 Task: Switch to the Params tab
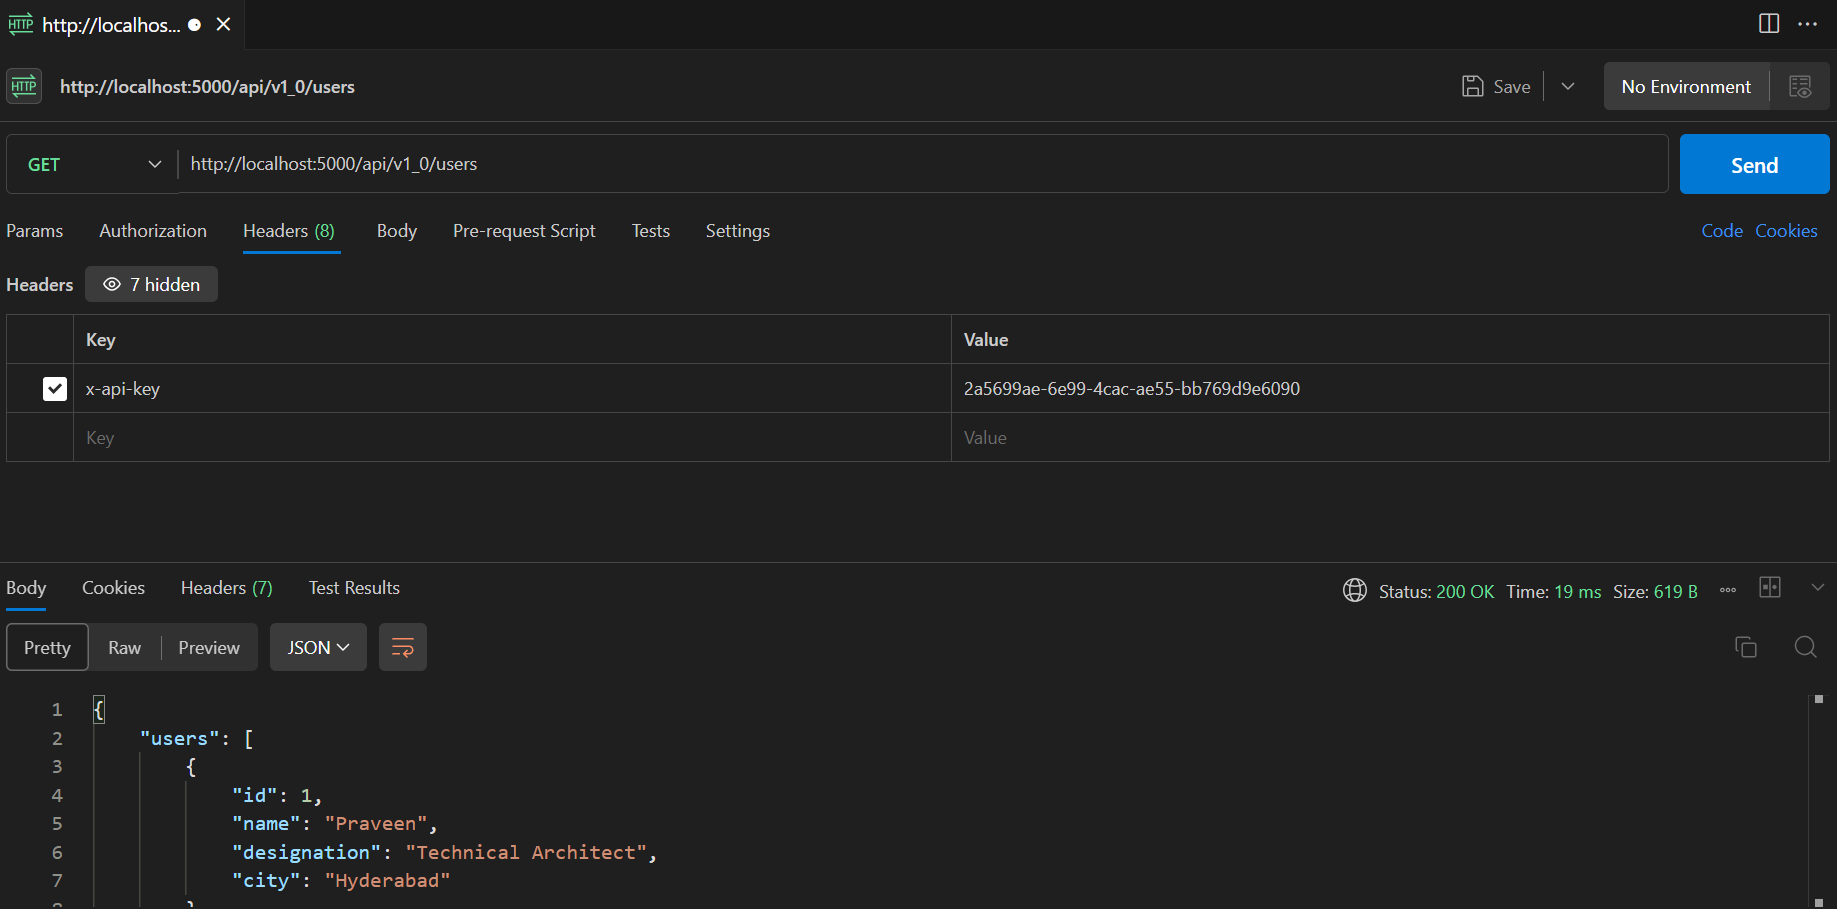point(35,231)
